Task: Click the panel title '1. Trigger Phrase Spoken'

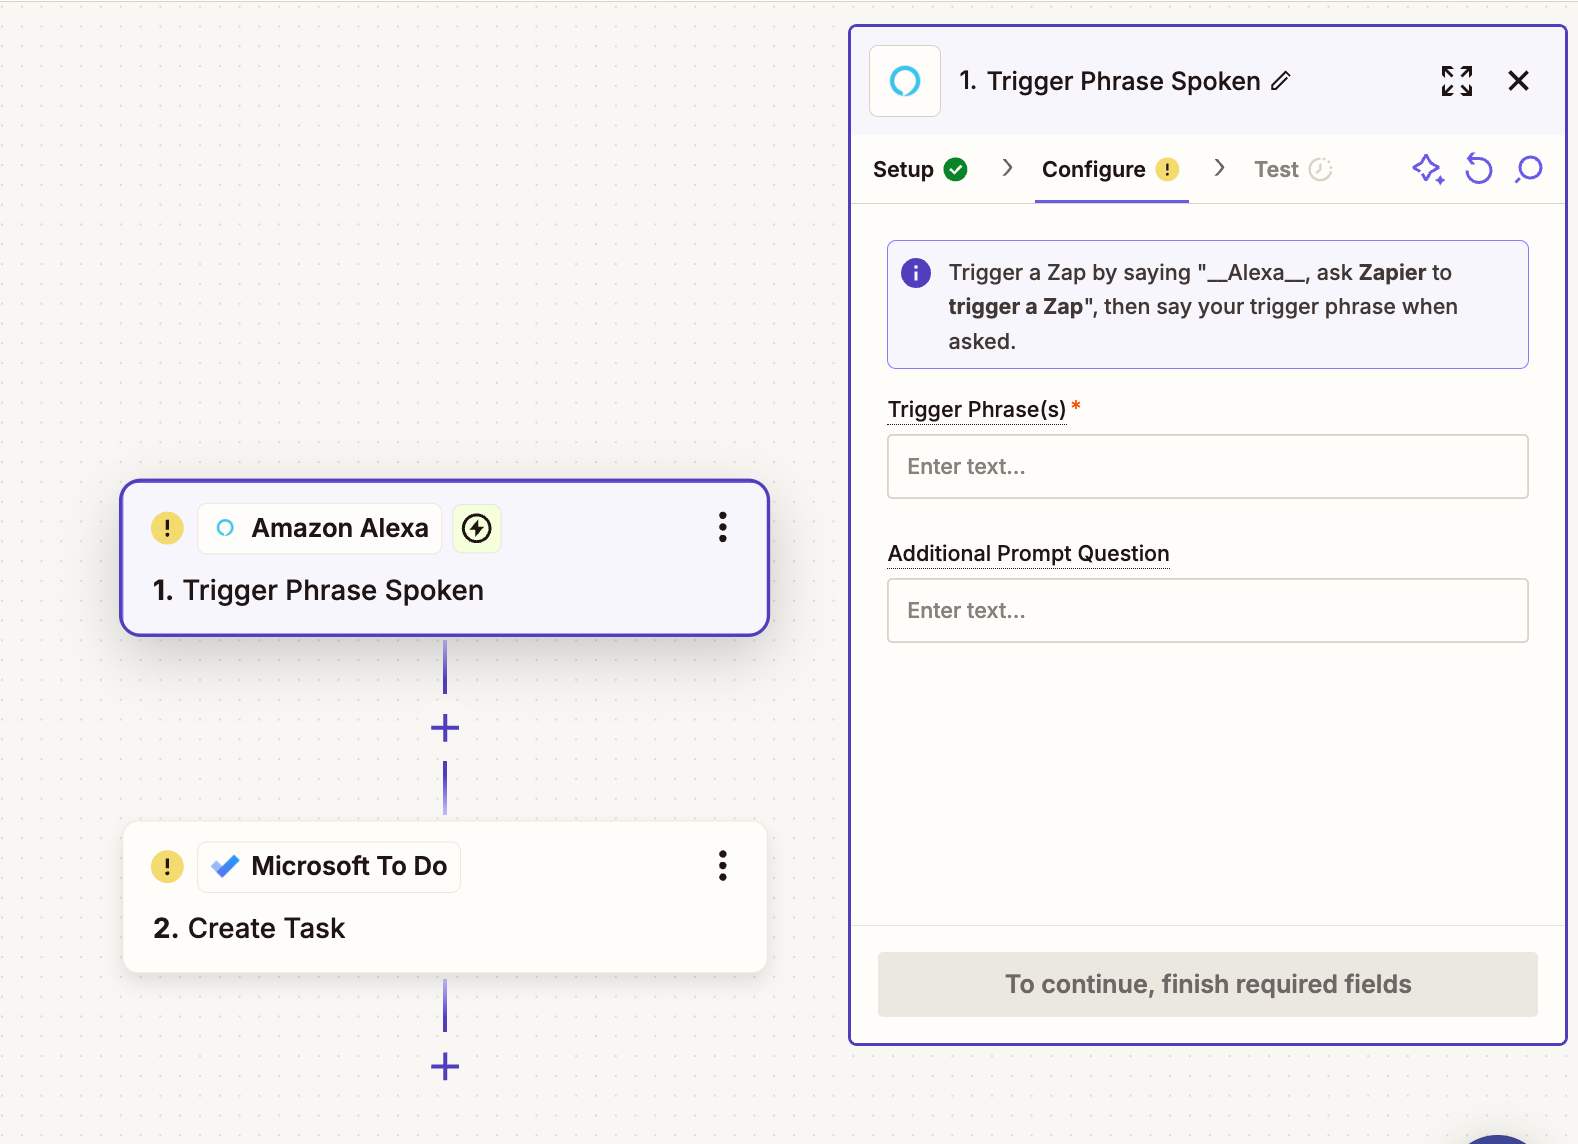Action: tap(1110, 81)
